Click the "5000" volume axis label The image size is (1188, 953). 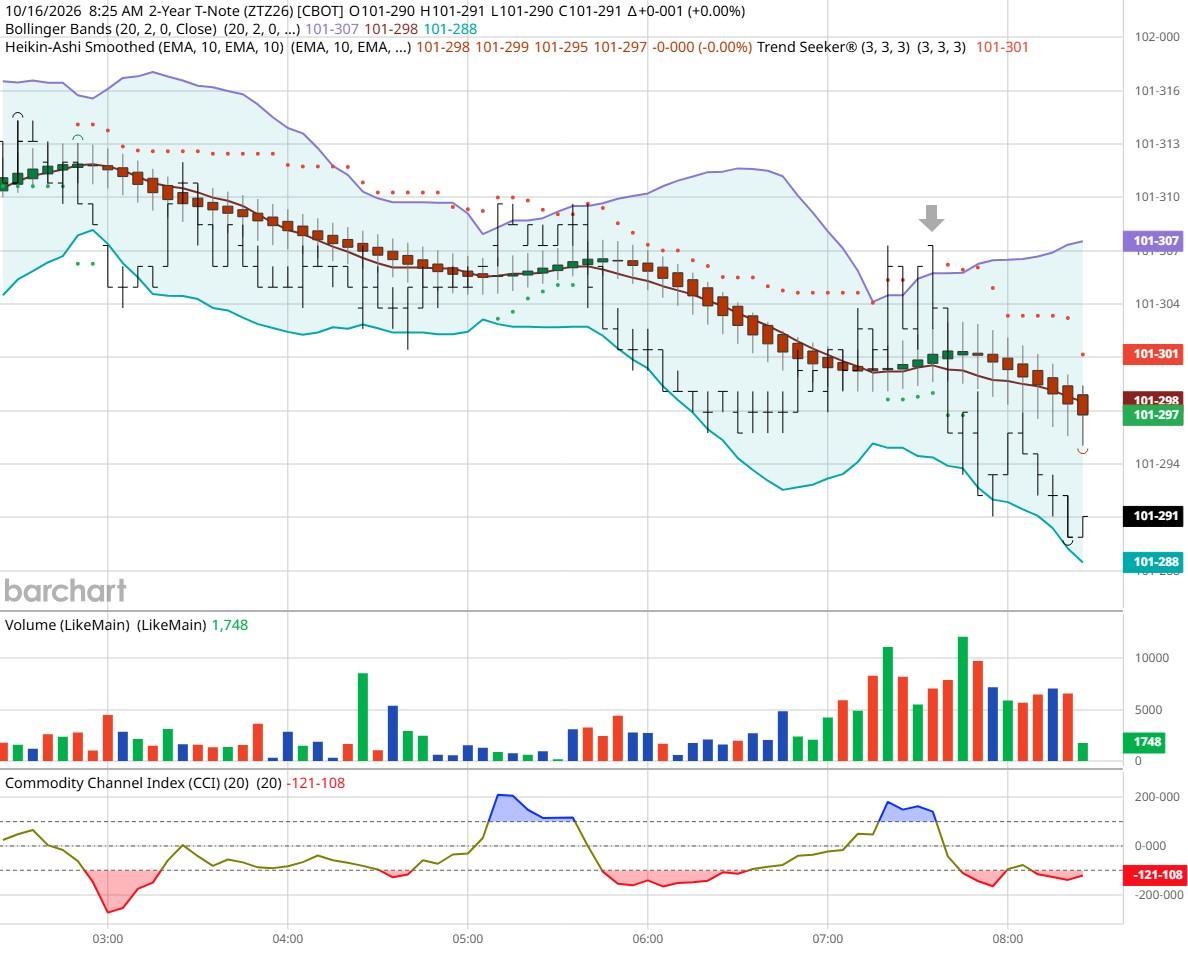pyautogui.click(x=1149, y=710)
